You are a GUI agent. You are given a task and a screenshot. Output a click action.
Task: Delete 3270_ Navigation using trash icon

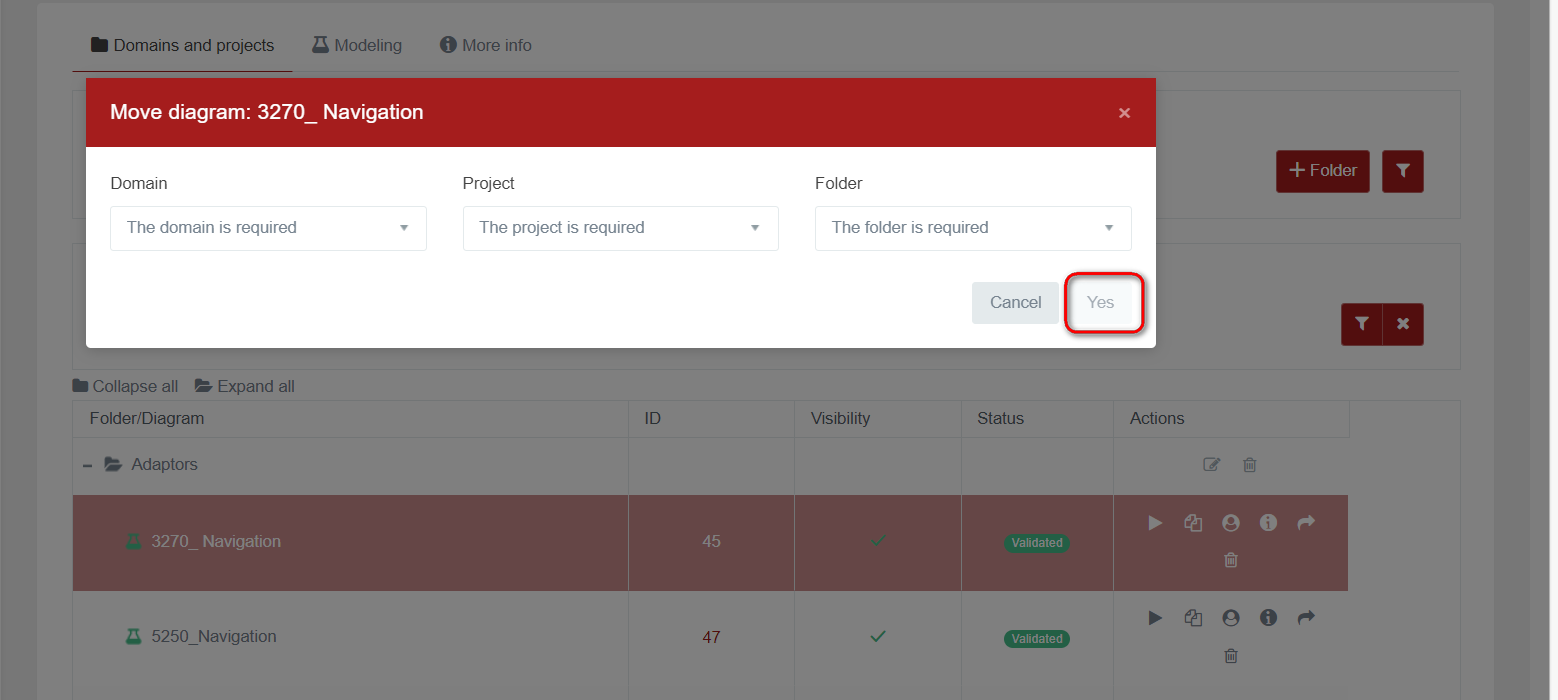click(x=1231, y=560)
